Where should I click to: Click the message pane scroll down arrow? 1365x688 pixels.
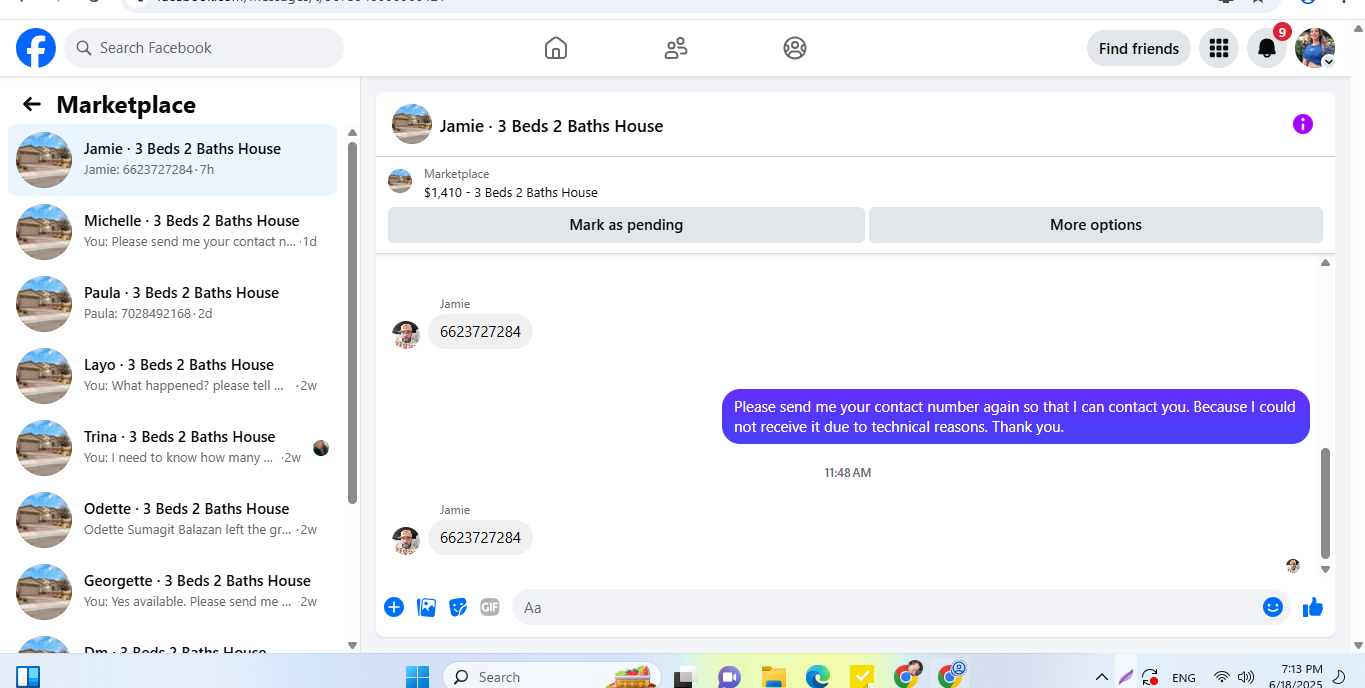point(1326,569)
